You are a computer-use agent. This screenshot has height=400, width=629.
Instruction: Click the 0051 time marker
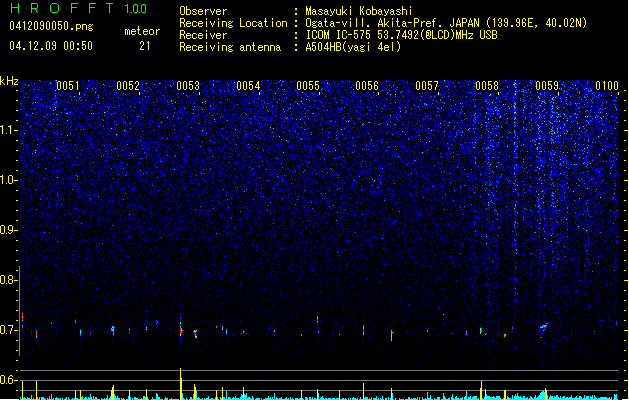(x=68, y=85)
